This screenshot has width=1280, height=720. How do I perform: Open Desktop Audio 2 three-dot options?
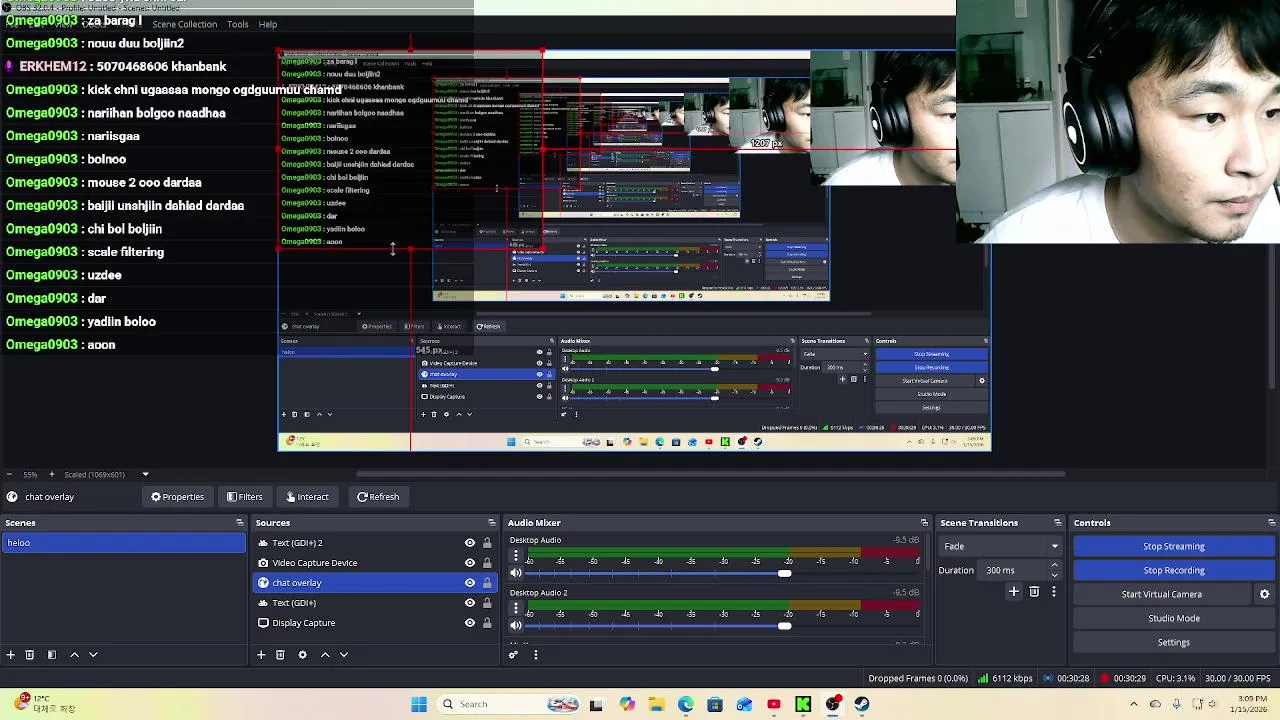(x=516, y=608)
